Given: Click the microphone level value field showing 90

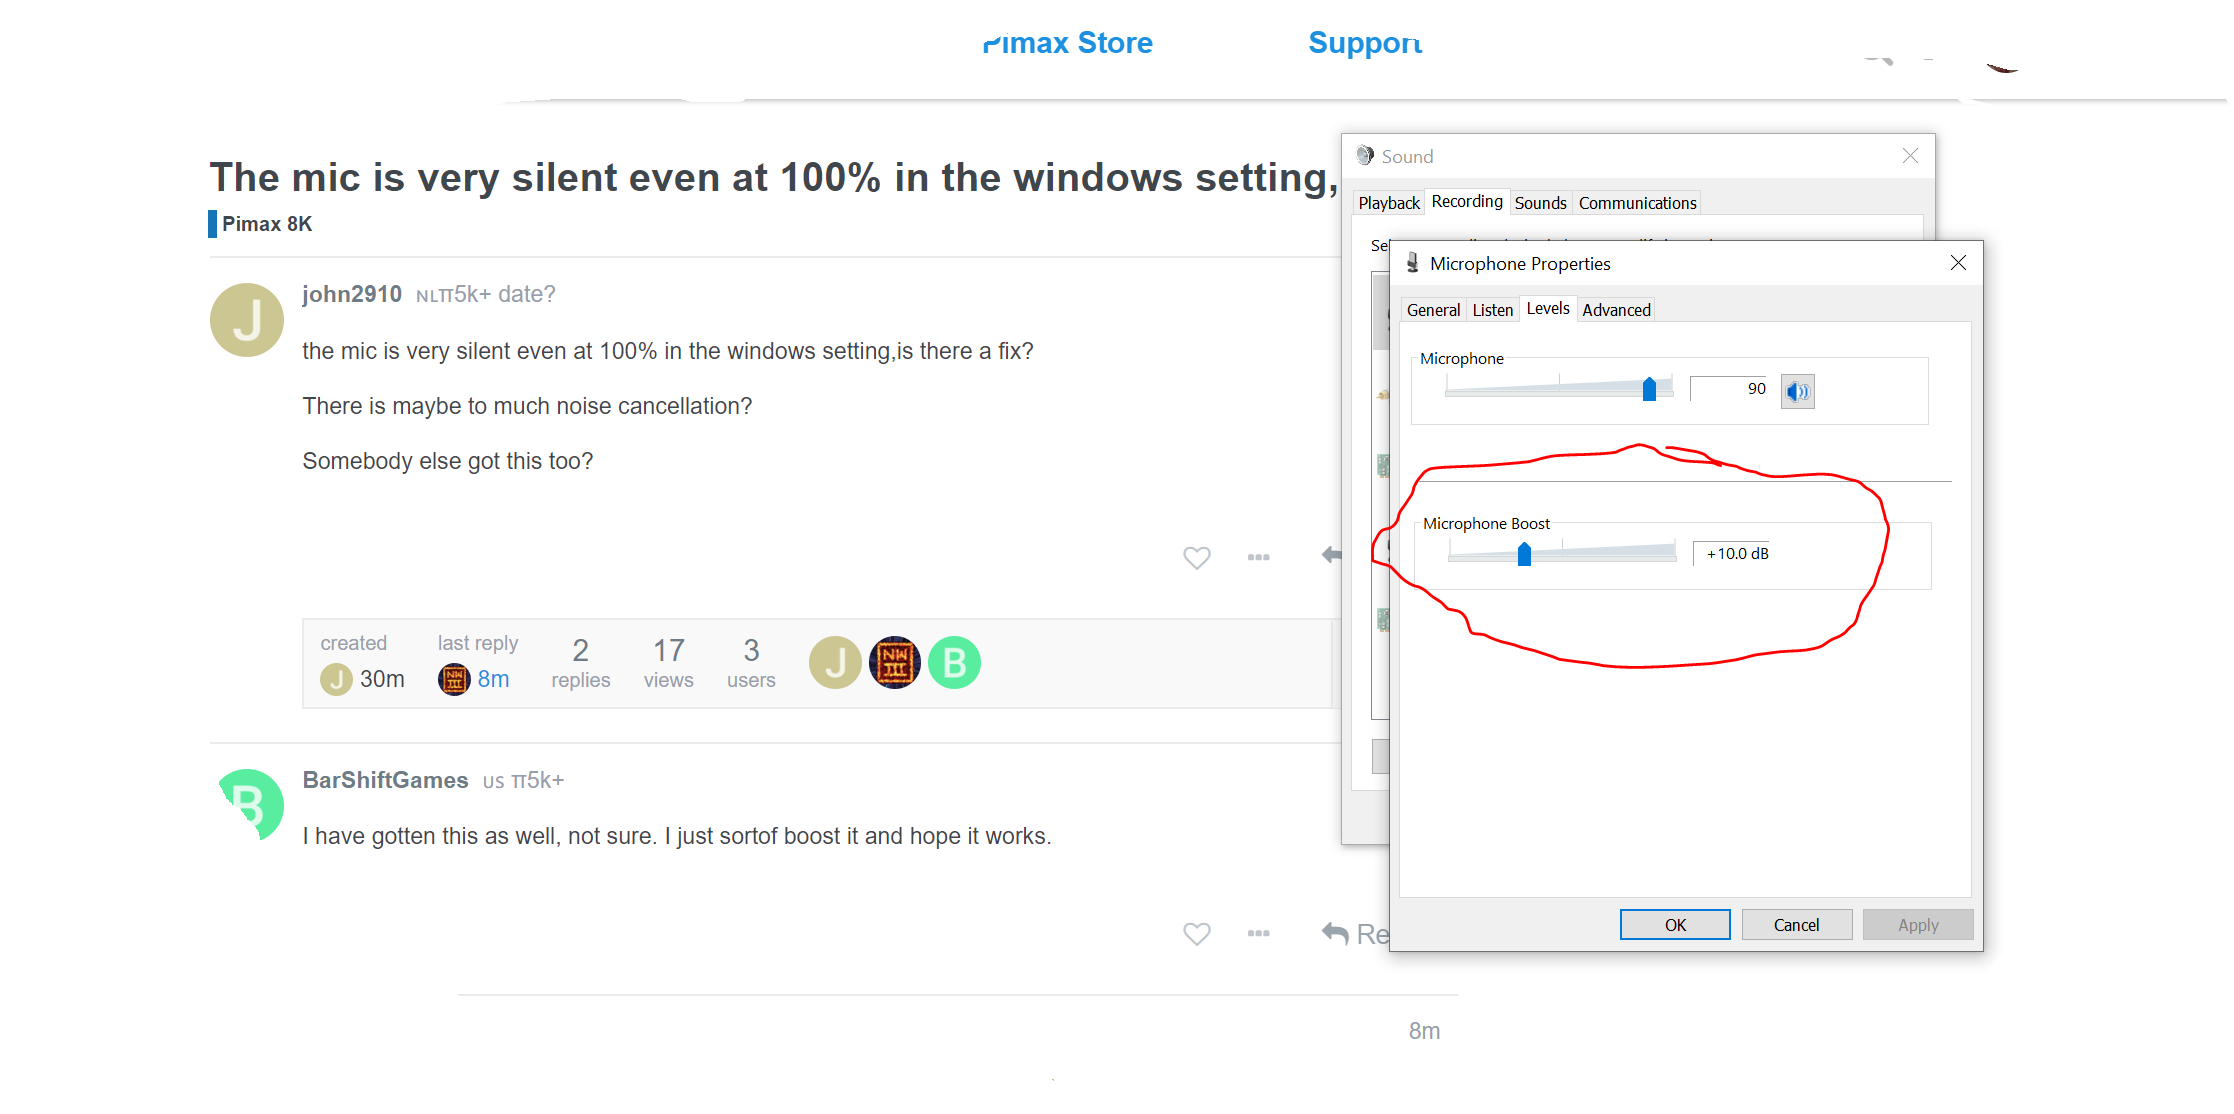Looking at the screenshot, I should click(x=1729, y=388).
